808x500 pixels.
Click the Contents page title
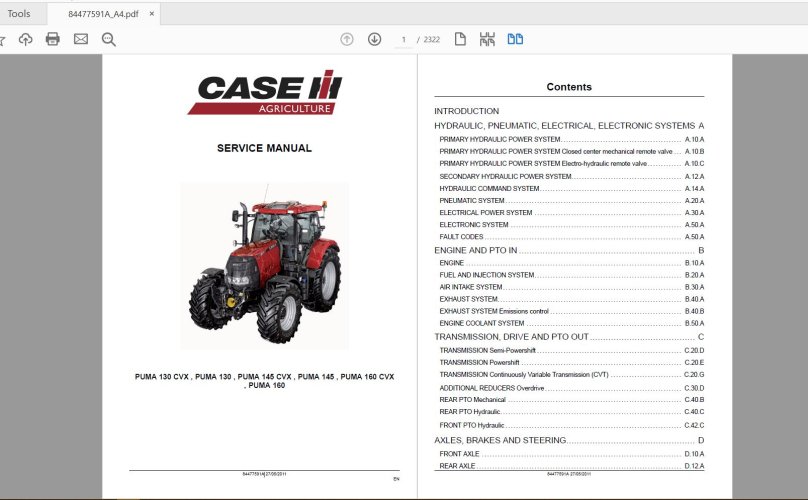(x=569, y=87)
